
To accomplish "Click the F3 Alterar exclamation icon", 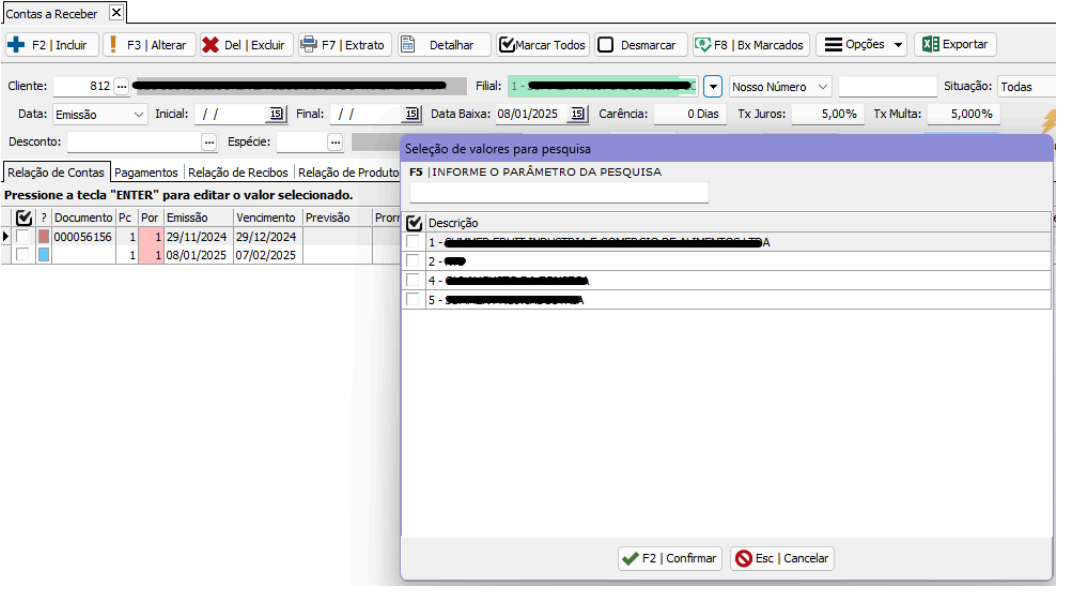I will [113, 45].
